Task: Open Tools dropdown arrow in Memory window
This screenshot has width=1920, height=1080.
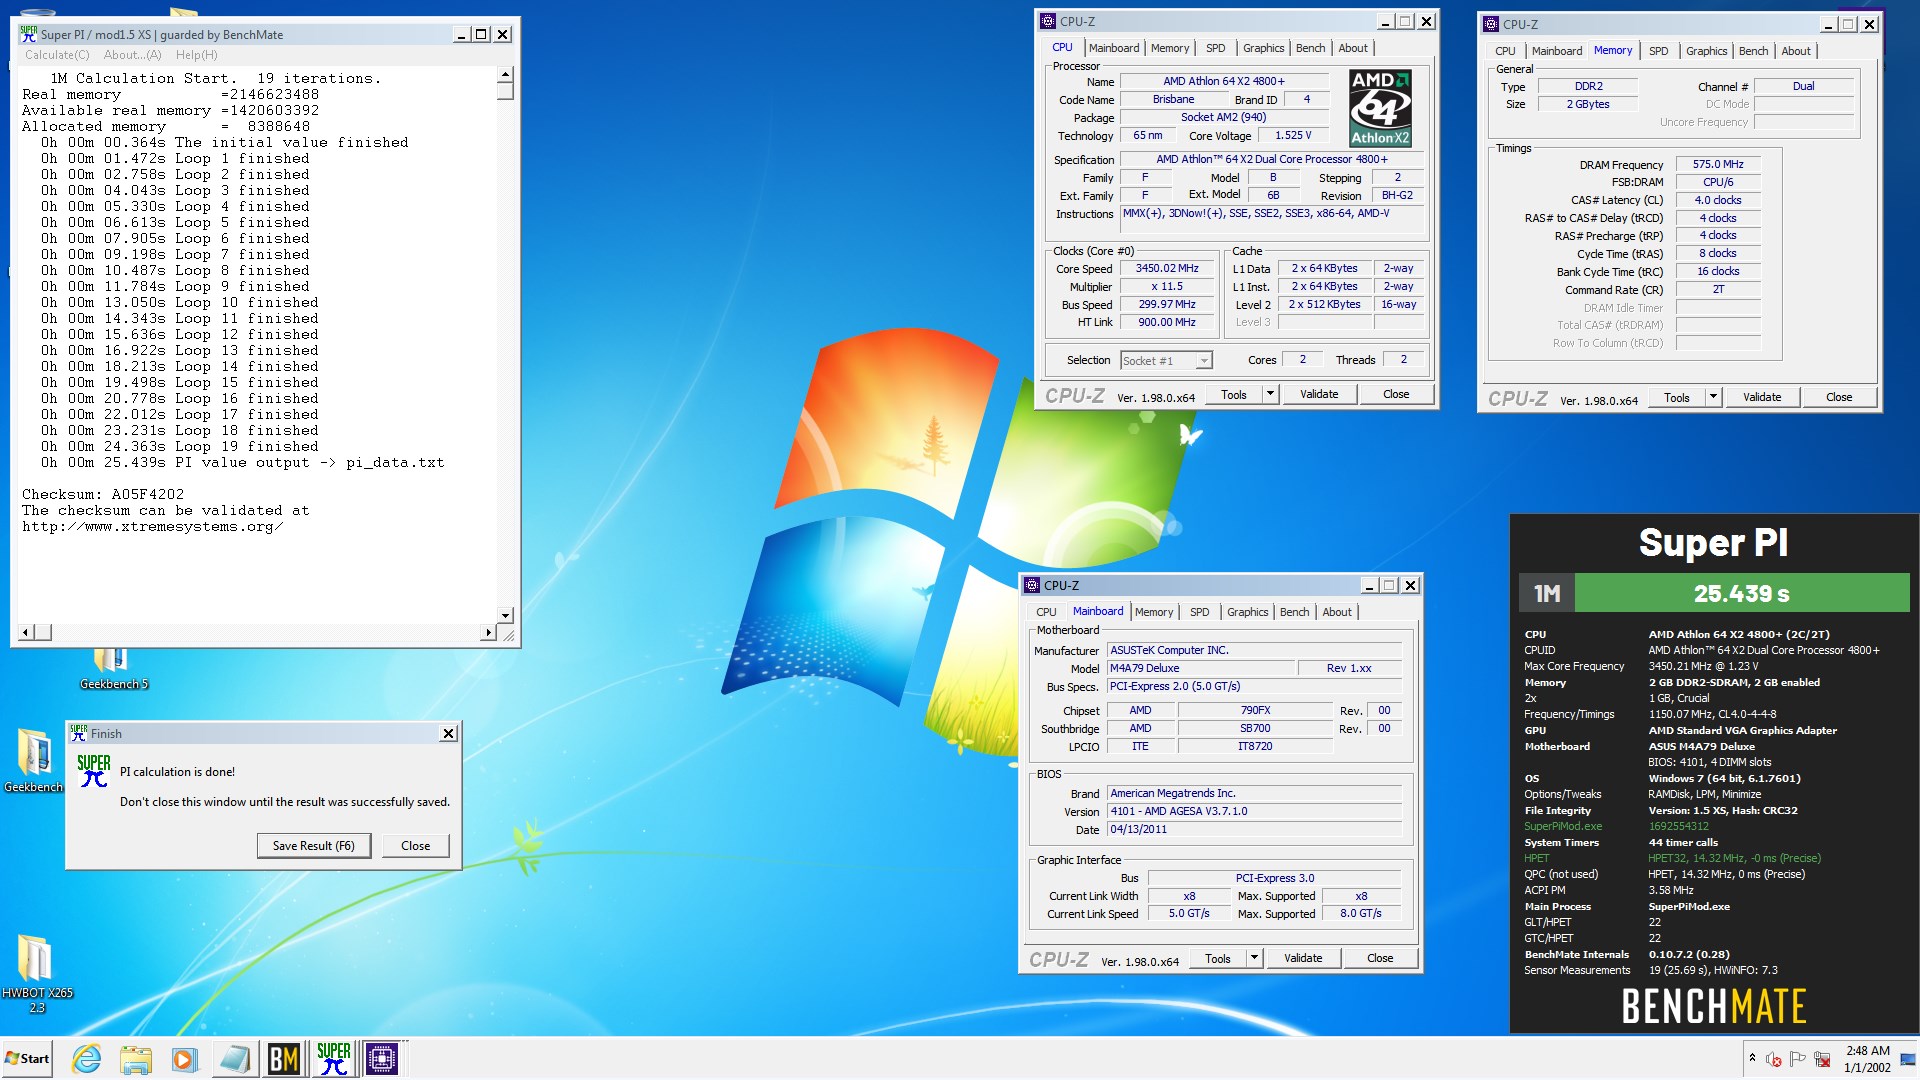Action: [x=1713, y=397]
